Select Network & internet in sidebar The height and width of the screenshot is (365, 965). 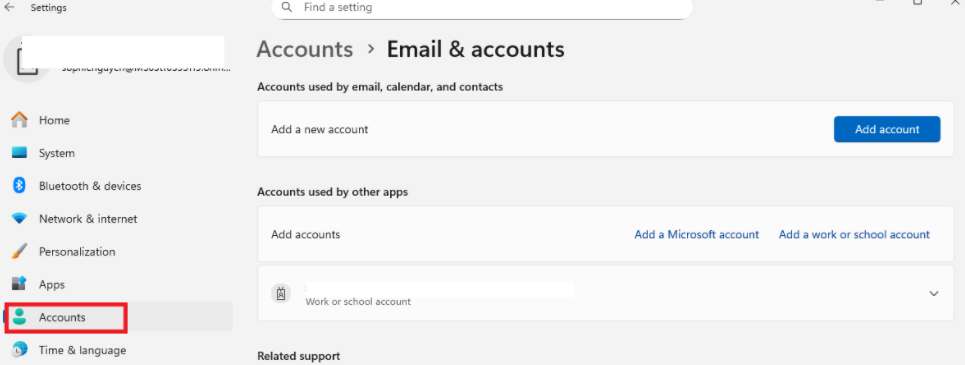118,219
